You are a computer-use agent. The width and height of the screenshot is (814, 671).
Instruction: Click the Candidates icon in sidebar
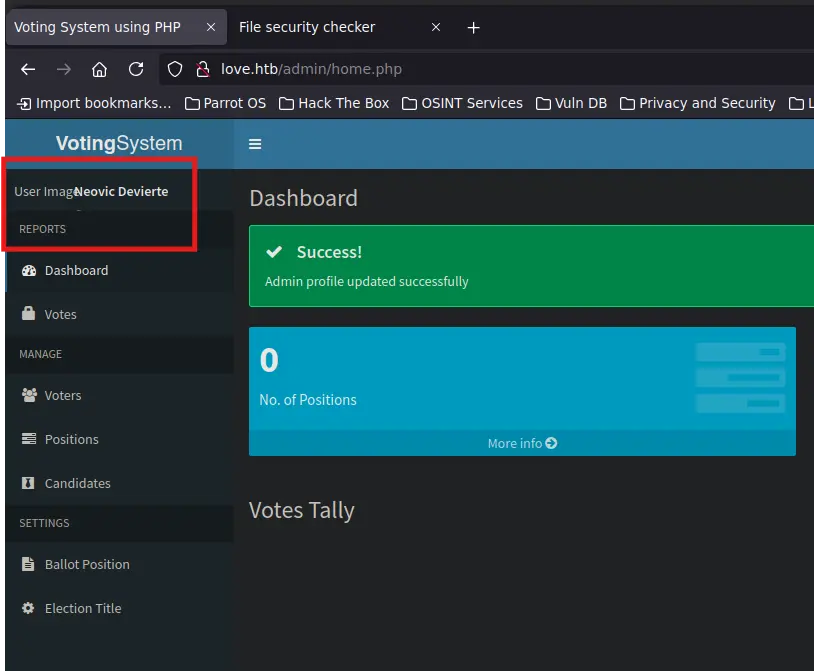coord(28,483)
